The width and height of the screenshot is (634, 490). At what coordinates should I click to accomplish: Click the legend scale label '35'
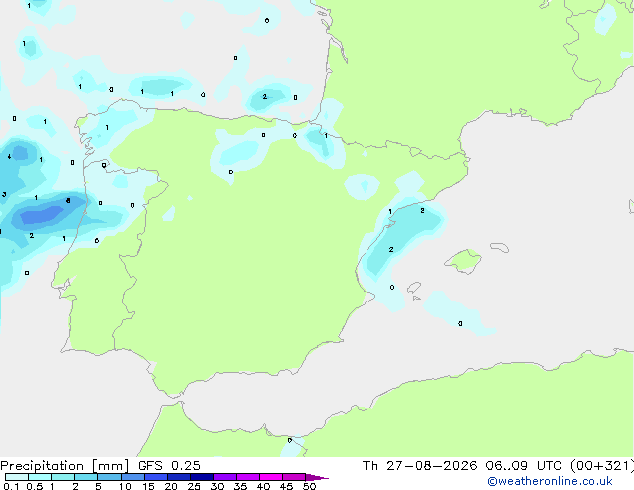click(x=240, y=486)
